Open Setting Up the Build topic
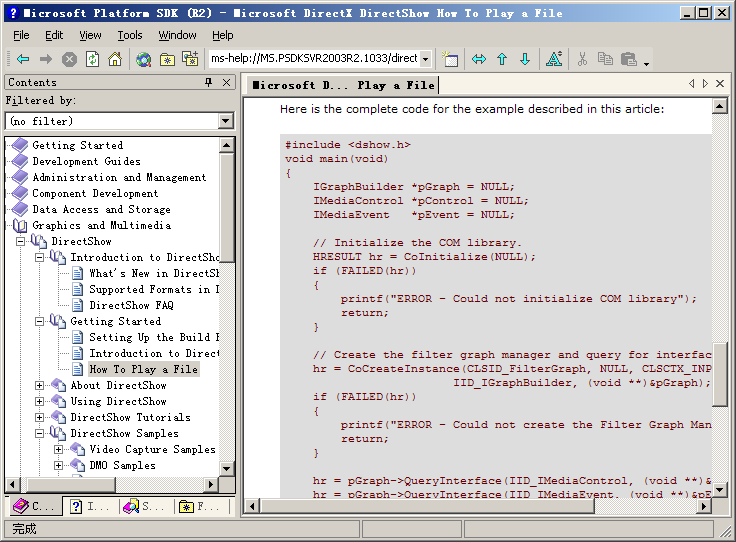 click(x=154, y=337)
